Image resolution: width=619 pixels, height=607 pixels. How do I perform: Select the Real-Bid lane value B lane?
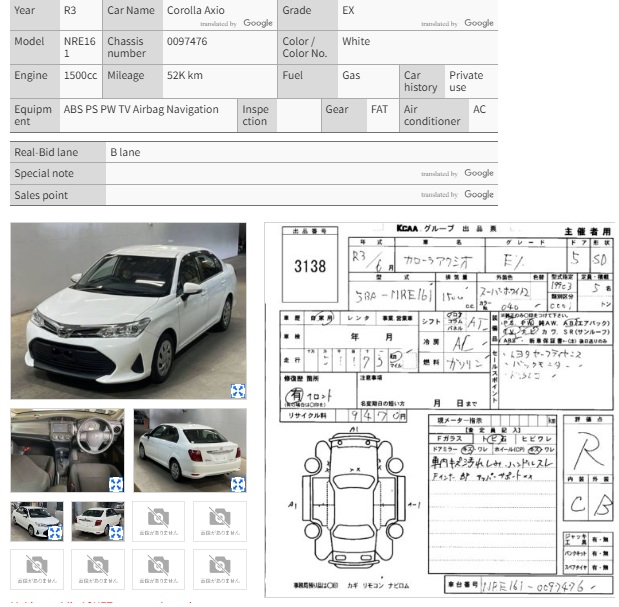[125, 152]
